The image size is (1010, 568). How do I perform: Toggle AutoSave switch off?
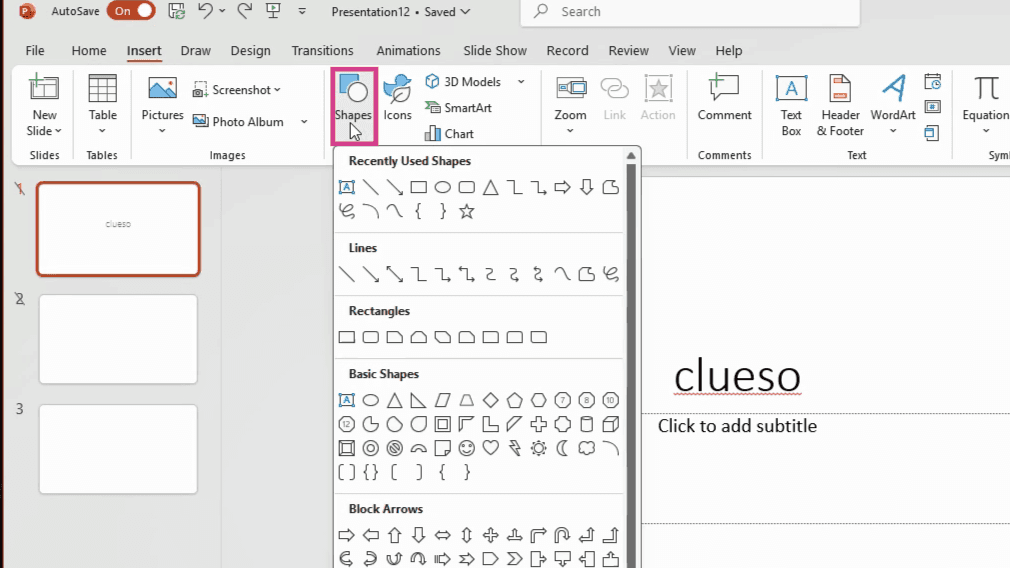(x=131, y=11)
